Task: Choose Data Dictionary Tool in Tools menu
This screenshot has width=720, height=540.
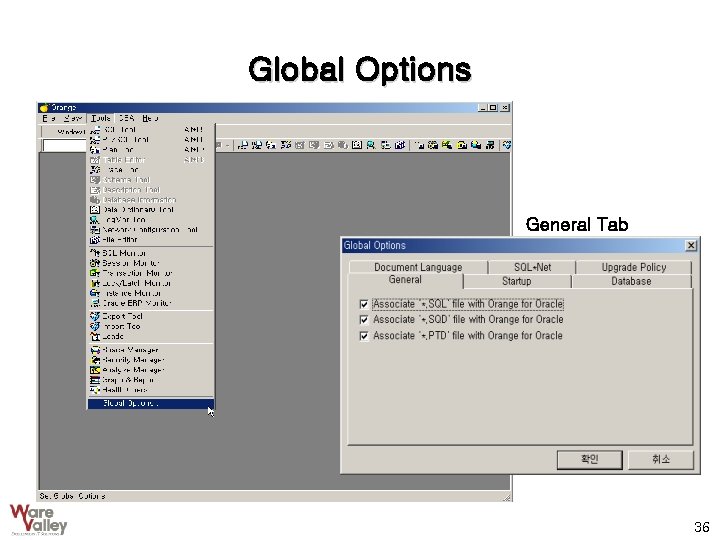Action: pyautogui.click(x=151, y=210)
